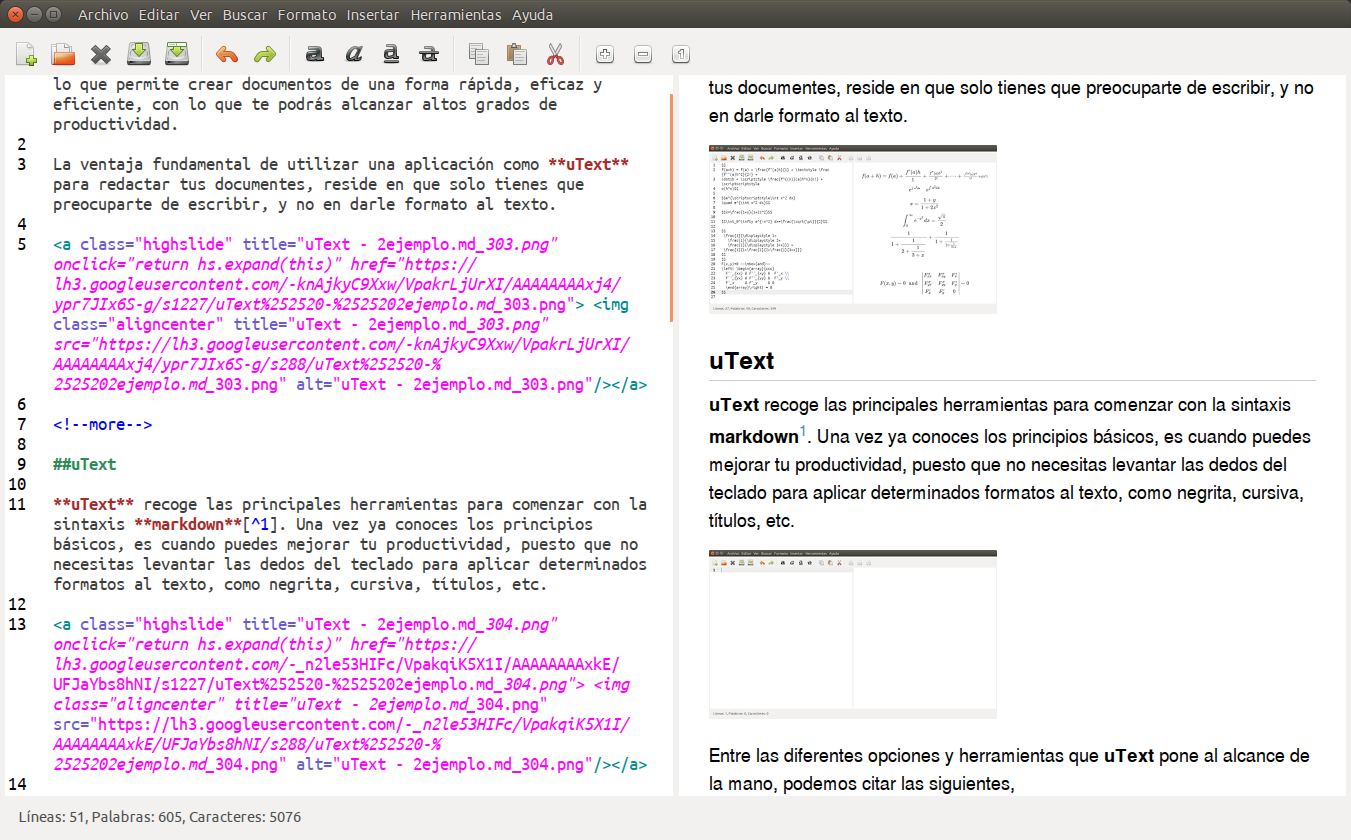This screenshot has height=840, width=1351.
Task: Open a file using the folder icon
Action: tap(63, 54)
